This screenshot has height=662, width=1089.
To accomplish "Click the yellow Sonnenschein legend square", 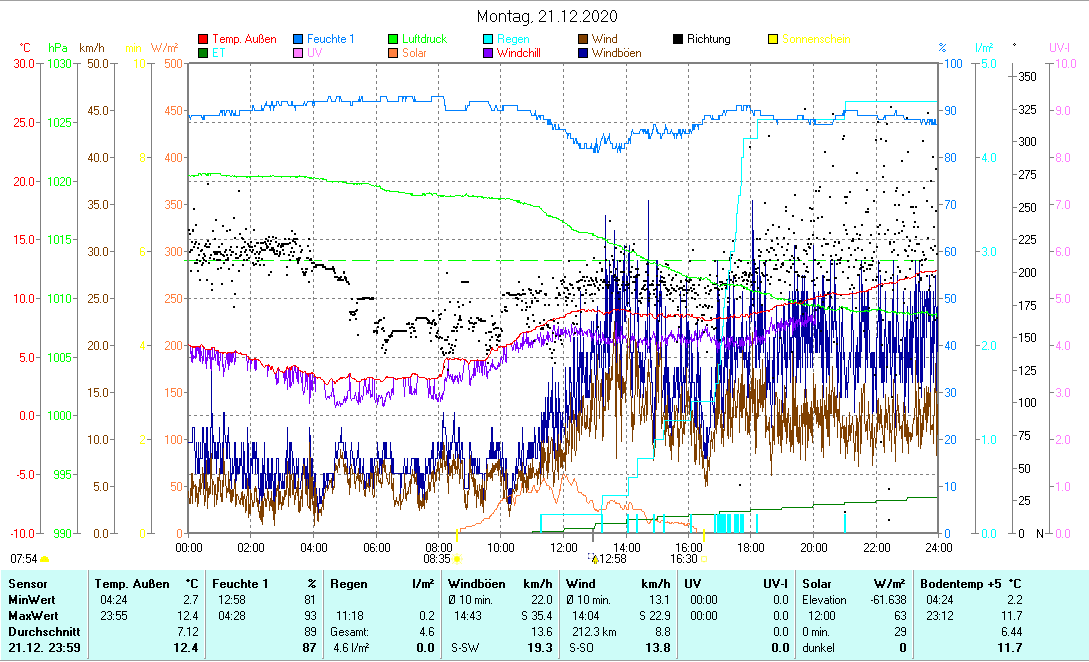I will (x=774, y=40).
